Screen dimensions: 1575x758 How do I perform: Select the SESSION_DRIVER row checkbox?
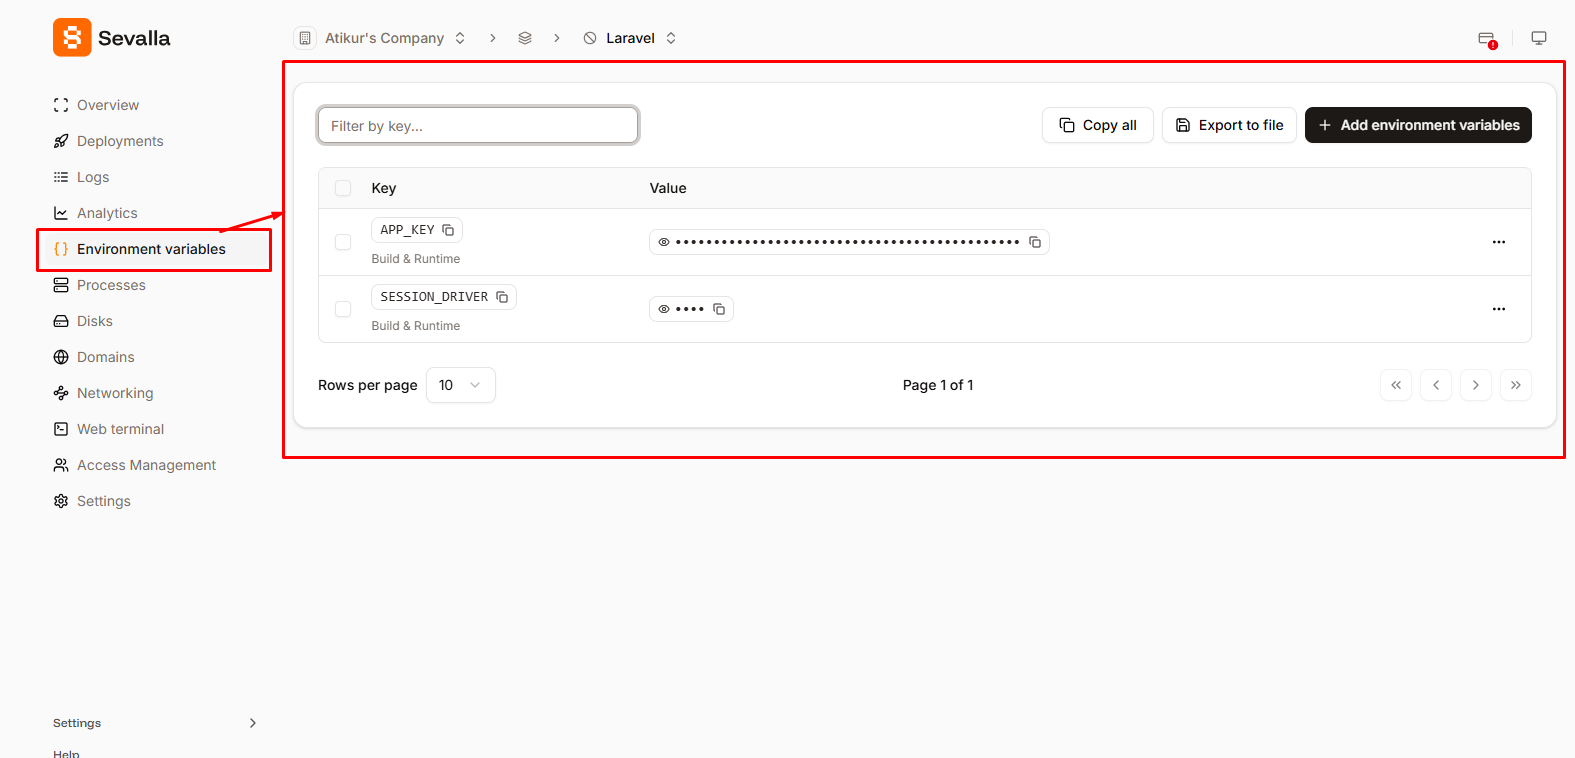coord(343,309)
